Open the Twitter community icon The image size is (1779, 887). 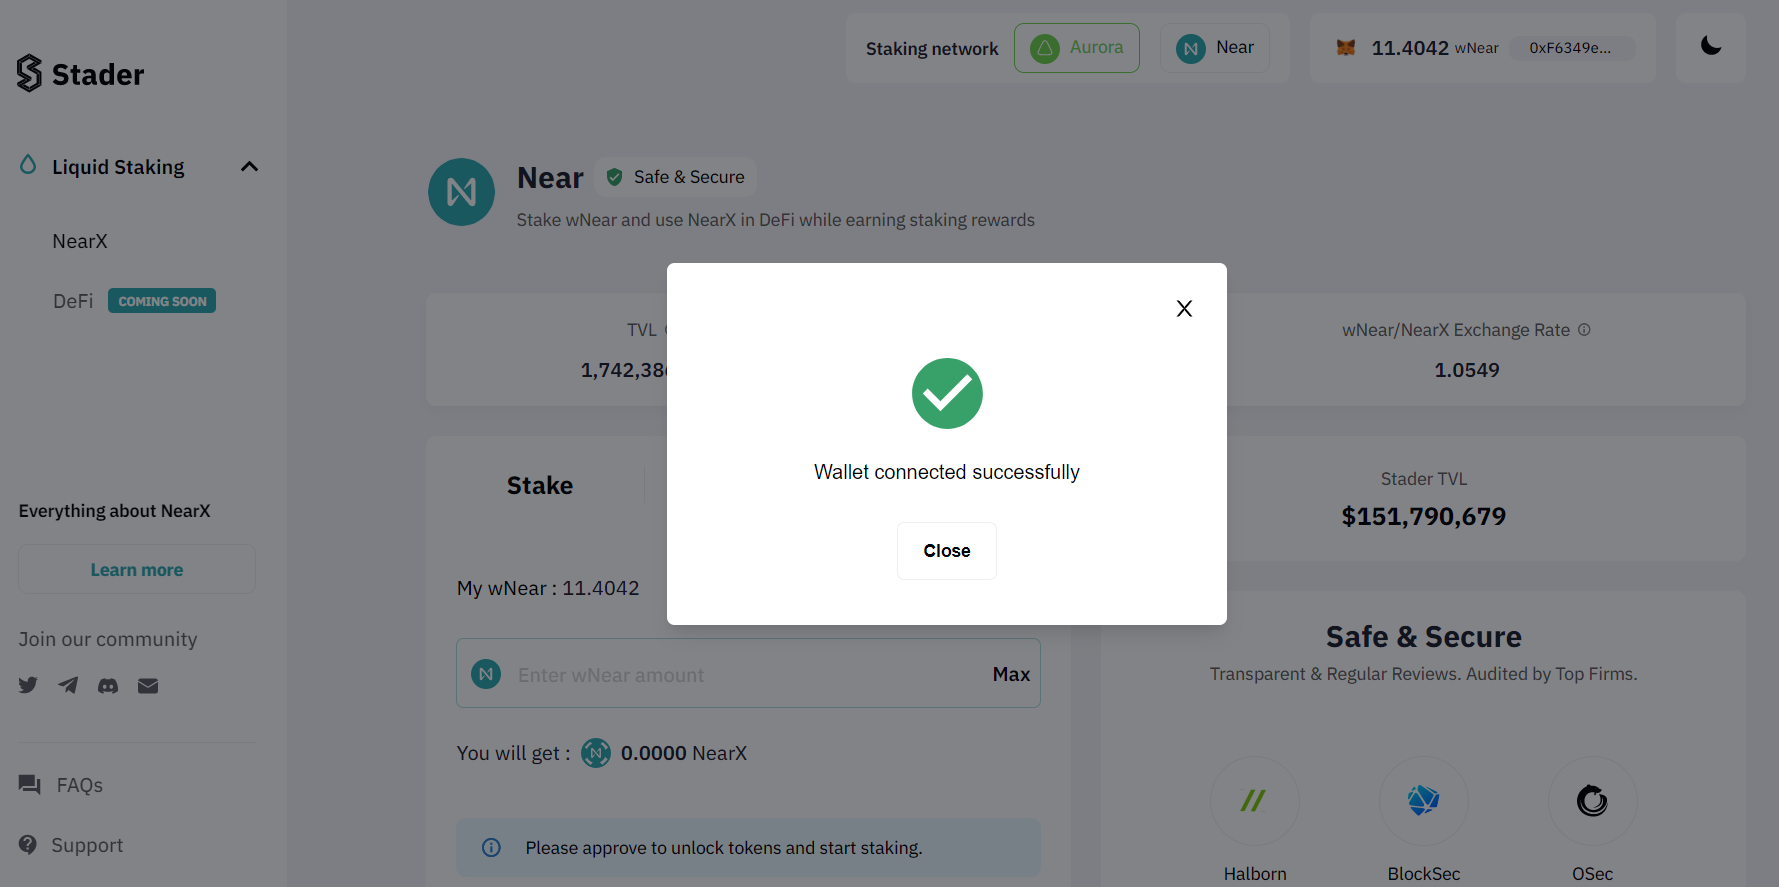coord(28,685)
